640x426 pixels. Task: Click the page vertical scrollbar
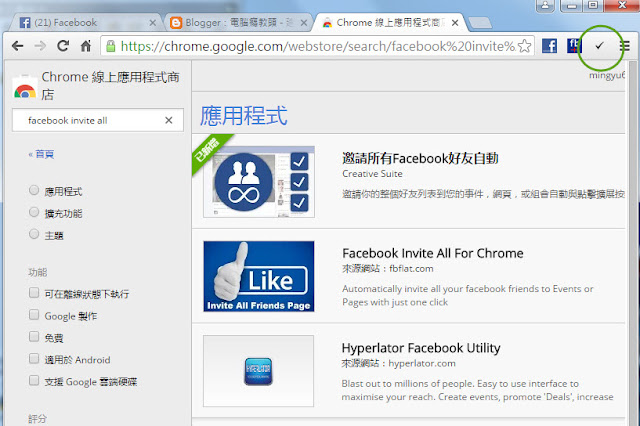(633, 243)
